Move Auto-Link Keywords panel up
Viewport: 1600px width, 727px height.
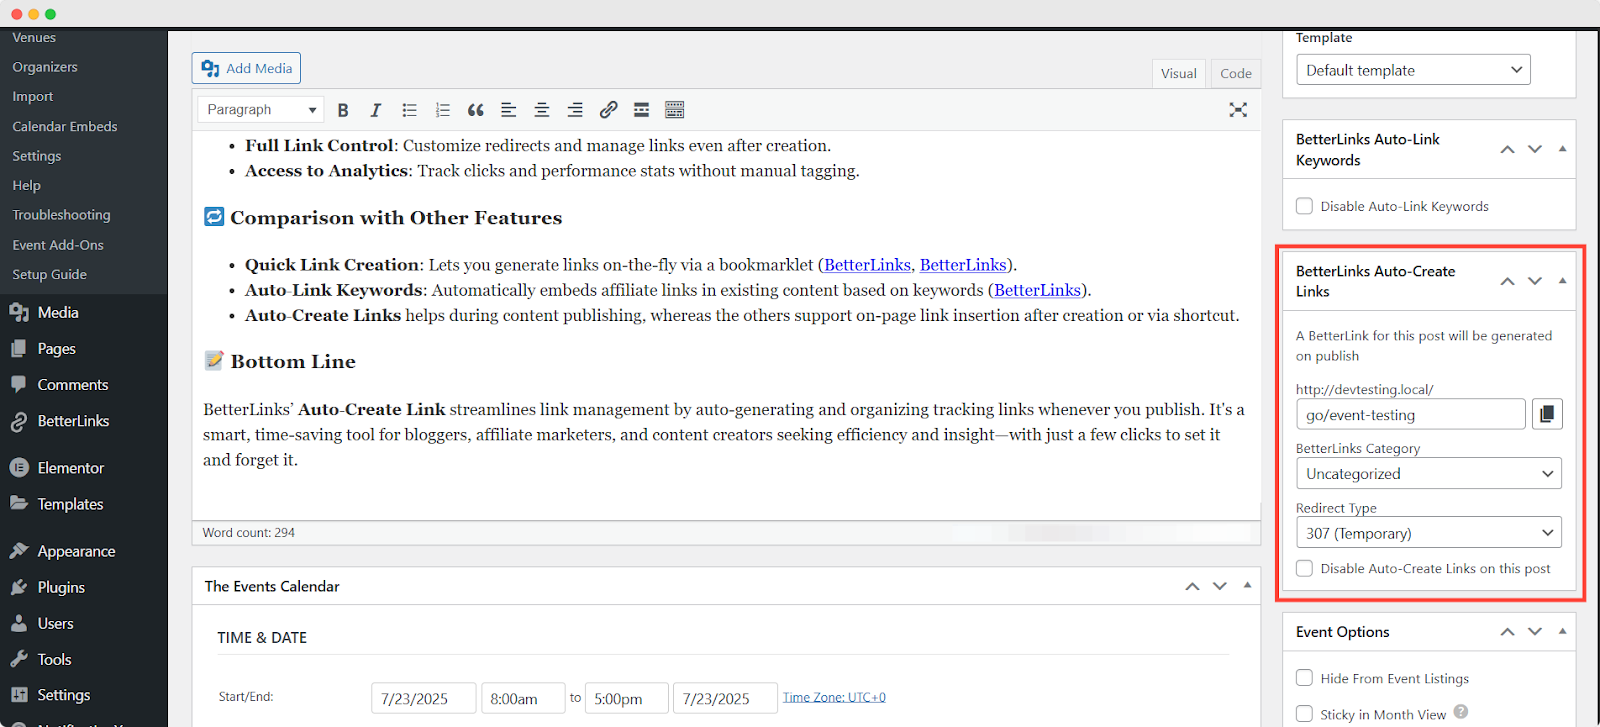pos(1507,149)
